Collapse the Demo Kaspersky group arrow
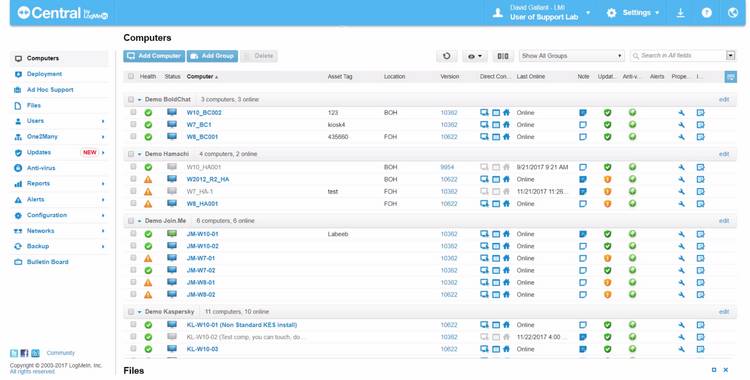 click(x=140, y=312)
